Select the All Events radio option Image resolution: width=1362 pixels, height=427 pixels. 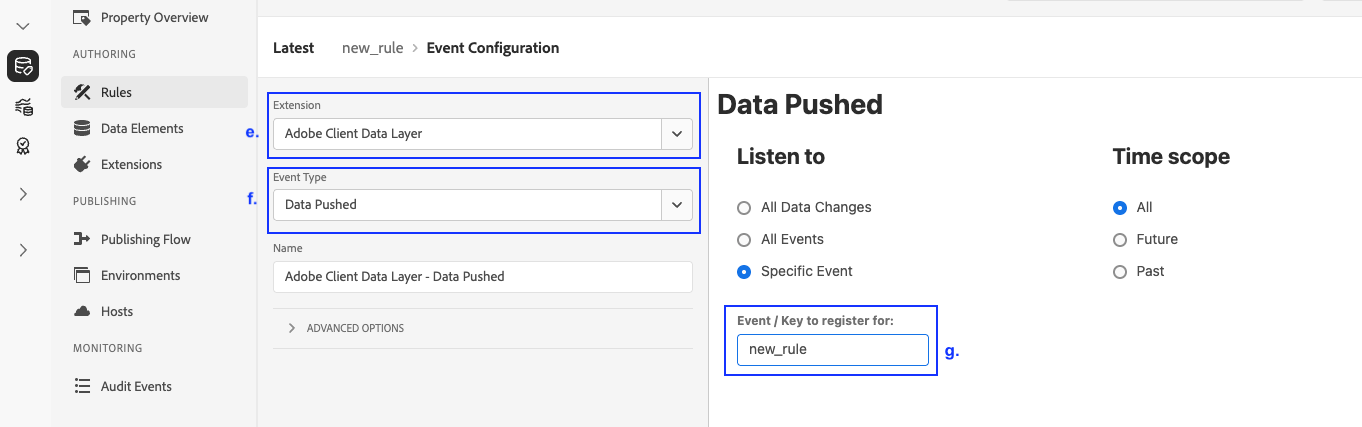pyautogui.click(x=743, y=239)
